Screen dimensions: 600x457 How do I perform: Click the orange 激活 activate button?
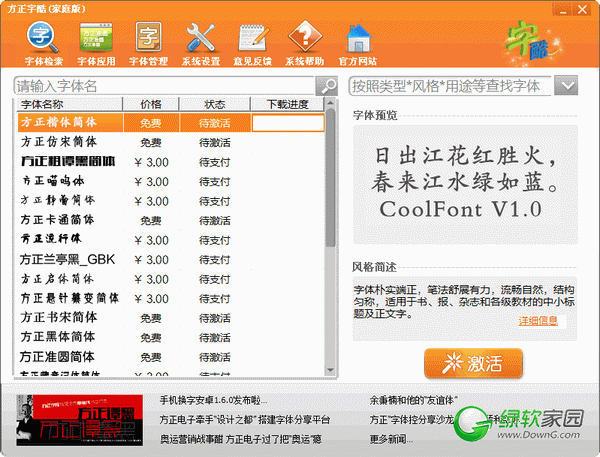[x=473, y=363]
